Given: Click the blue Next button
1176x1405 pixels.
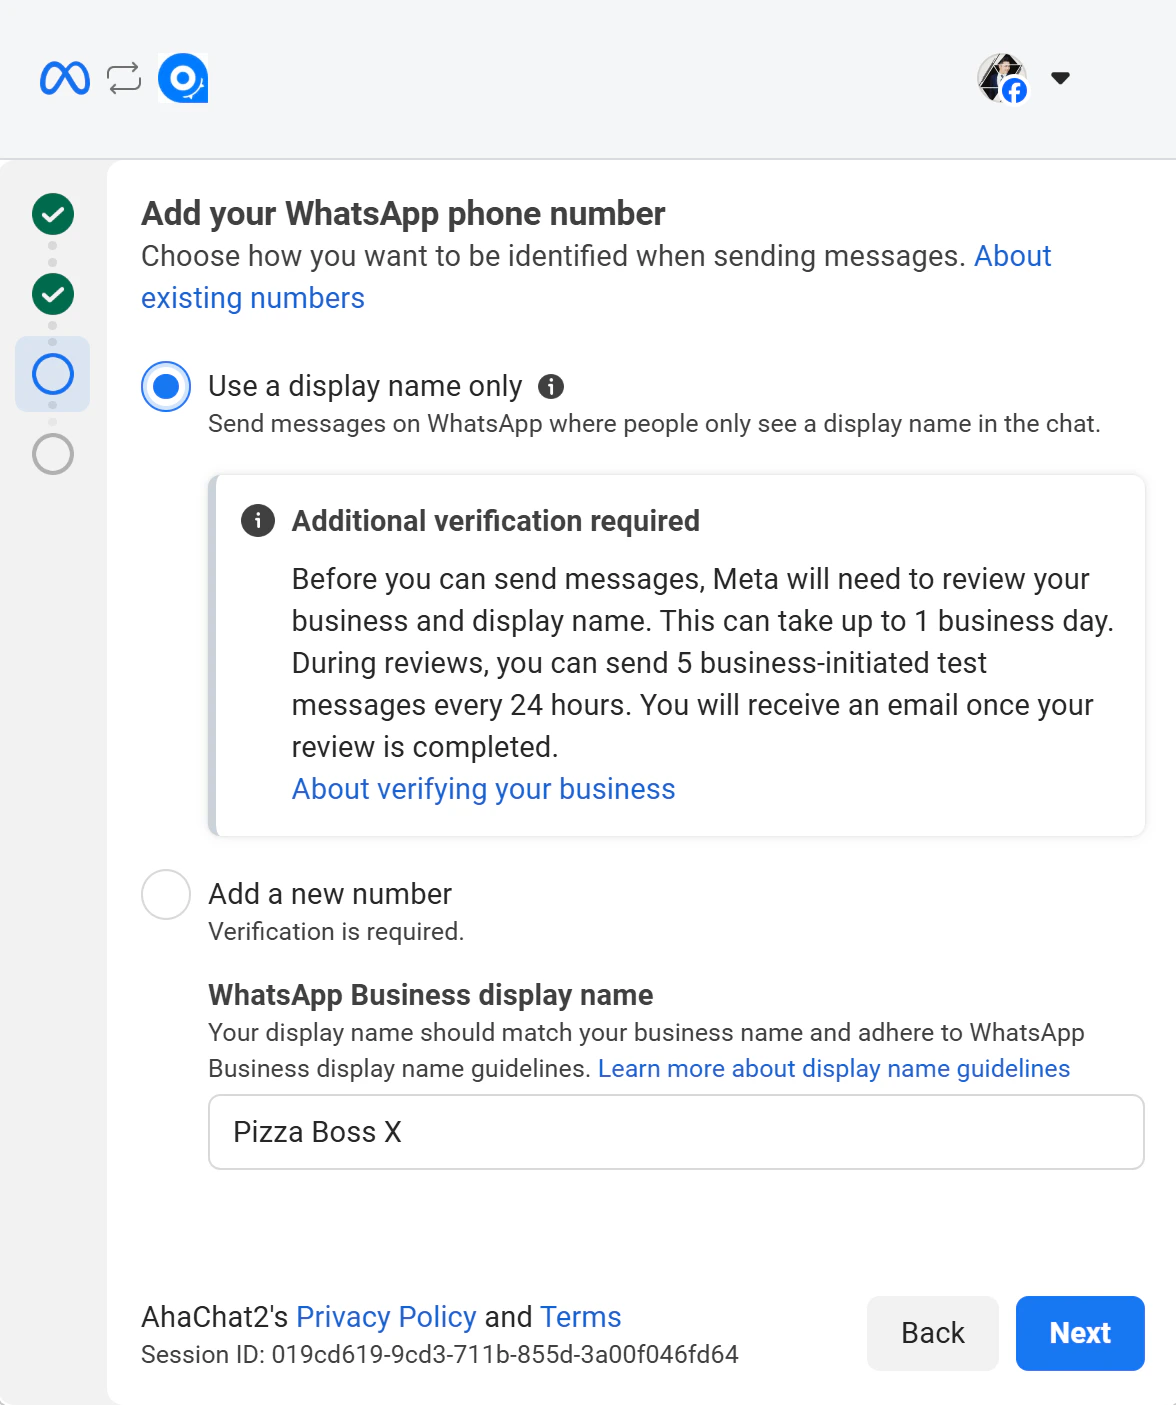Looking at the screenshot, I should coord(1080,1333).
